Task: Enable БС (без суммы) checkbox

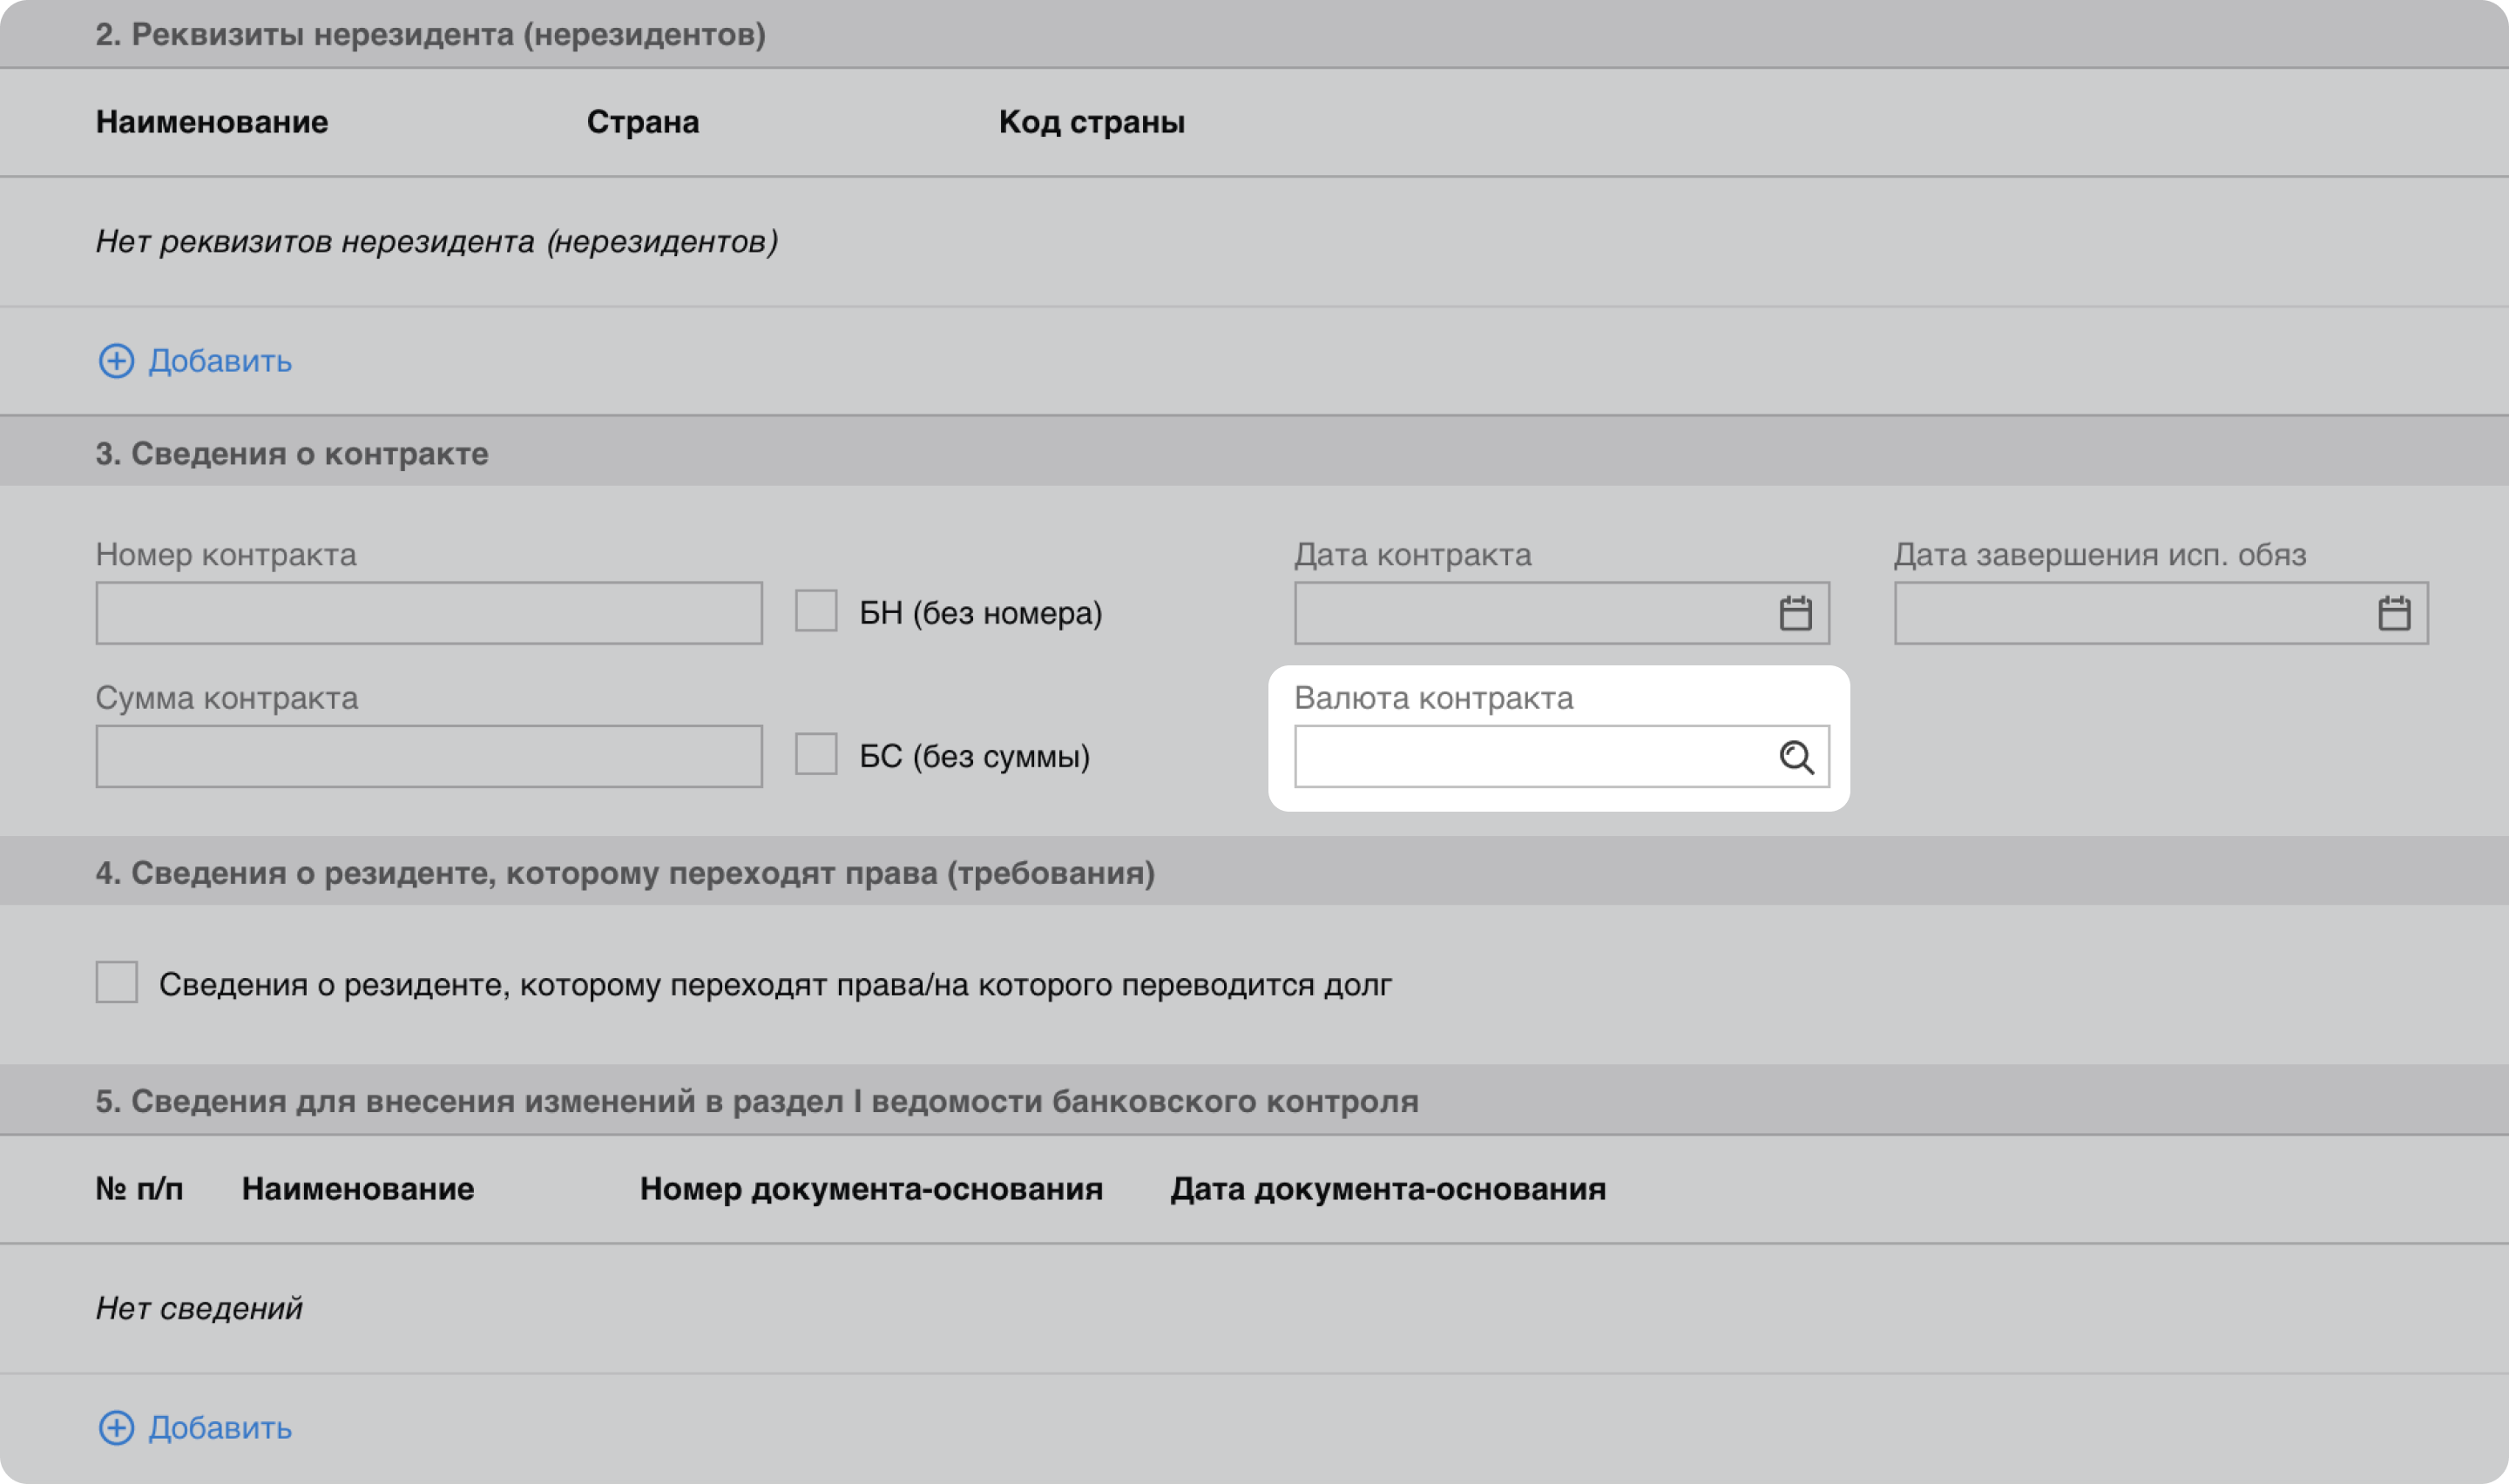Action: 816,754
